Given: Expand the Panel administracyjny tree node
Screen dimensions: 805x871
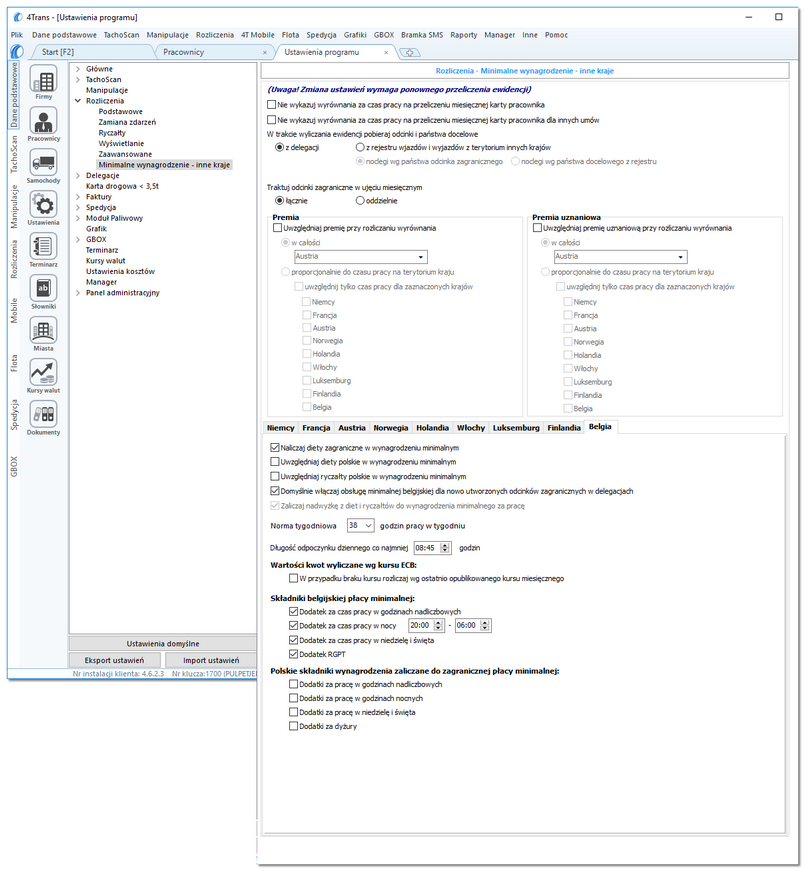Looking at the screenshot, I should 78,293.
